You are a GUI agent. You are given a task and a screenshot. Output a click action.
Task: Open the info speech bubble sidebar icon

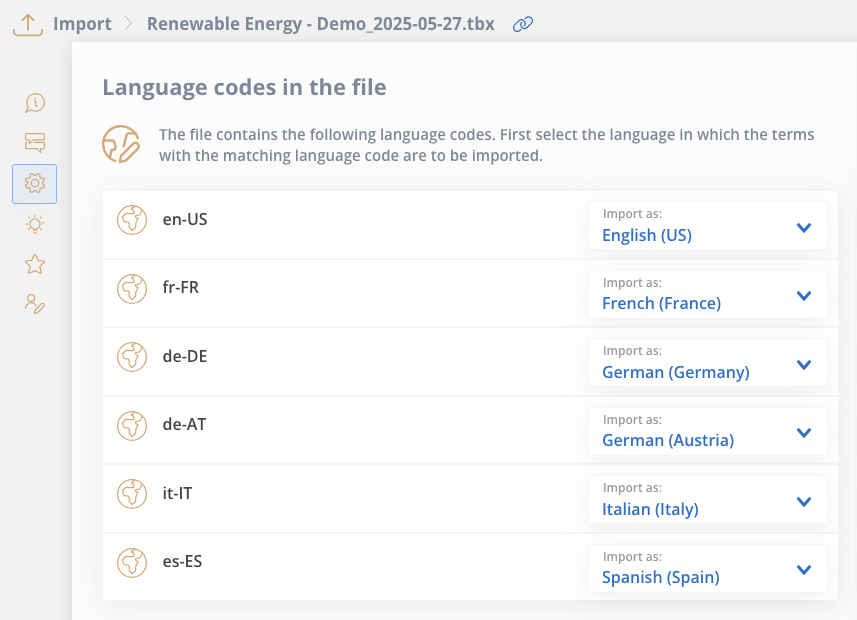click(34, 103)
